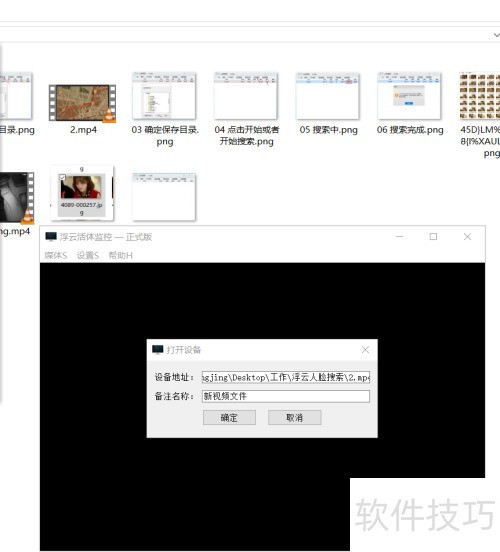Click the monitor icon in 打开设备 dialog title
This screenshot has width=500, height=552.
pyautogui.click(x=157, y=350)
